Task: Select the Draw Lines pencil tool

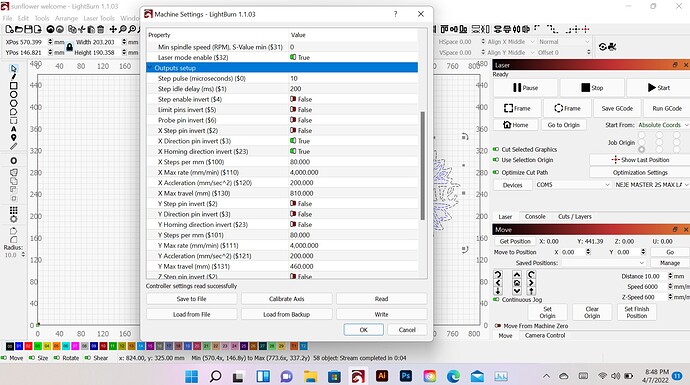Action: (14, 77)
